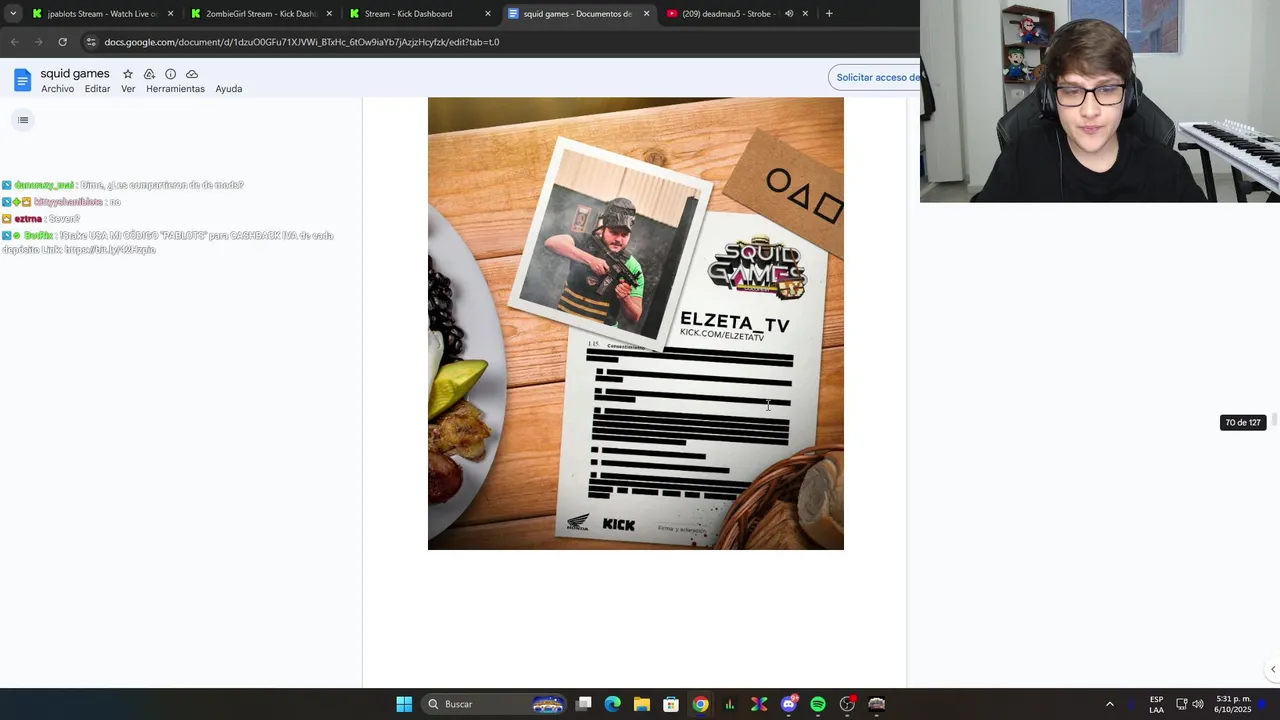Click the squid games document title

(x=75, y=74)
